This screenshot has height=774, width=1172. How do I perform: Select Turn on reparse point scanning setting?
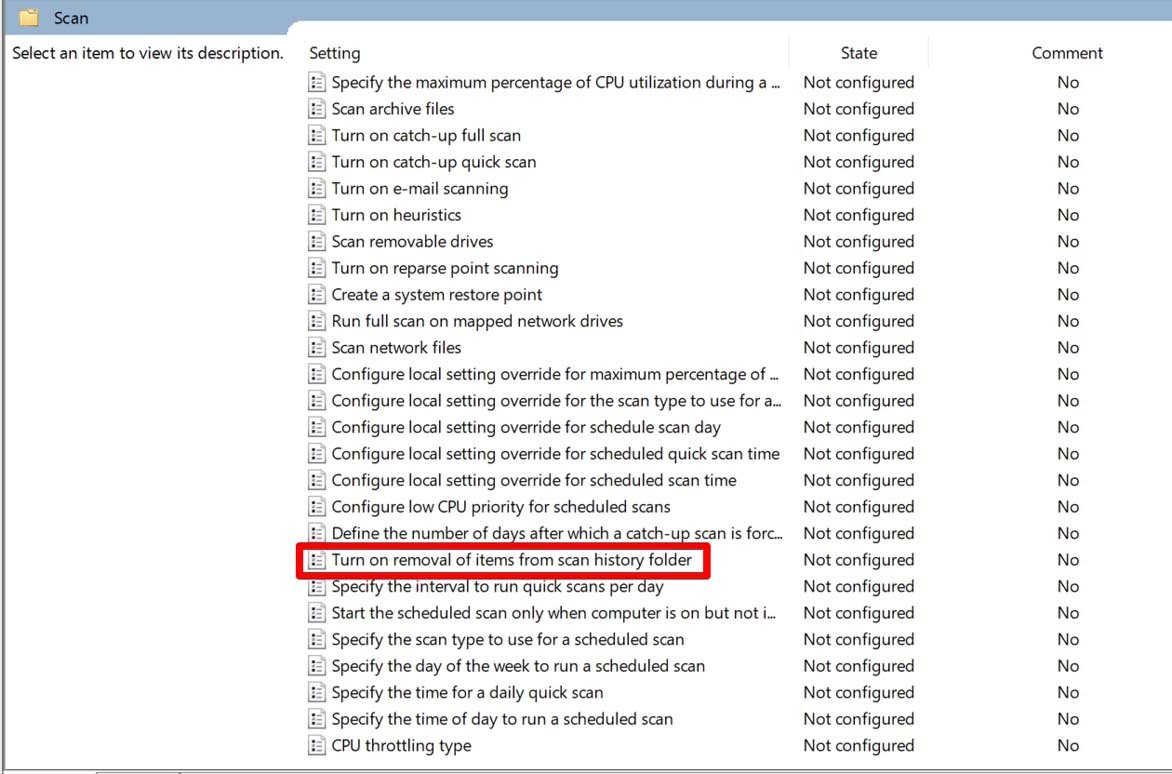pos(444,268)
